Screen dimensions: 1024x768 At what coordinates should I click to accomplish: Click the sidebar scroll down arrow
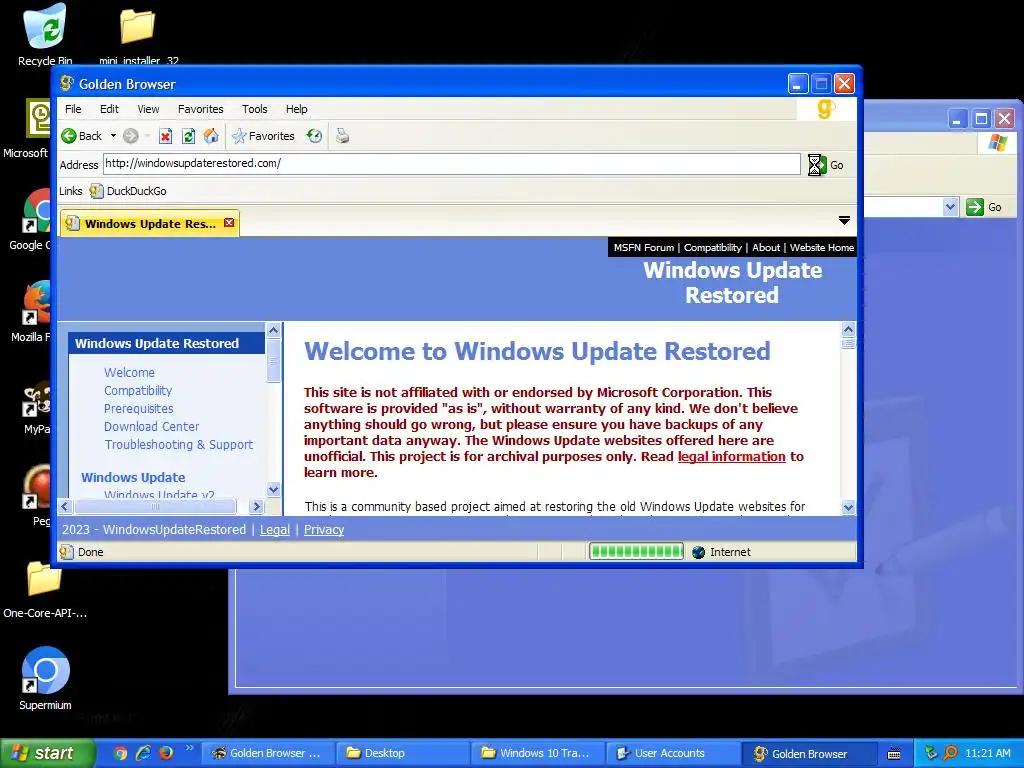(x=274, y=489)
